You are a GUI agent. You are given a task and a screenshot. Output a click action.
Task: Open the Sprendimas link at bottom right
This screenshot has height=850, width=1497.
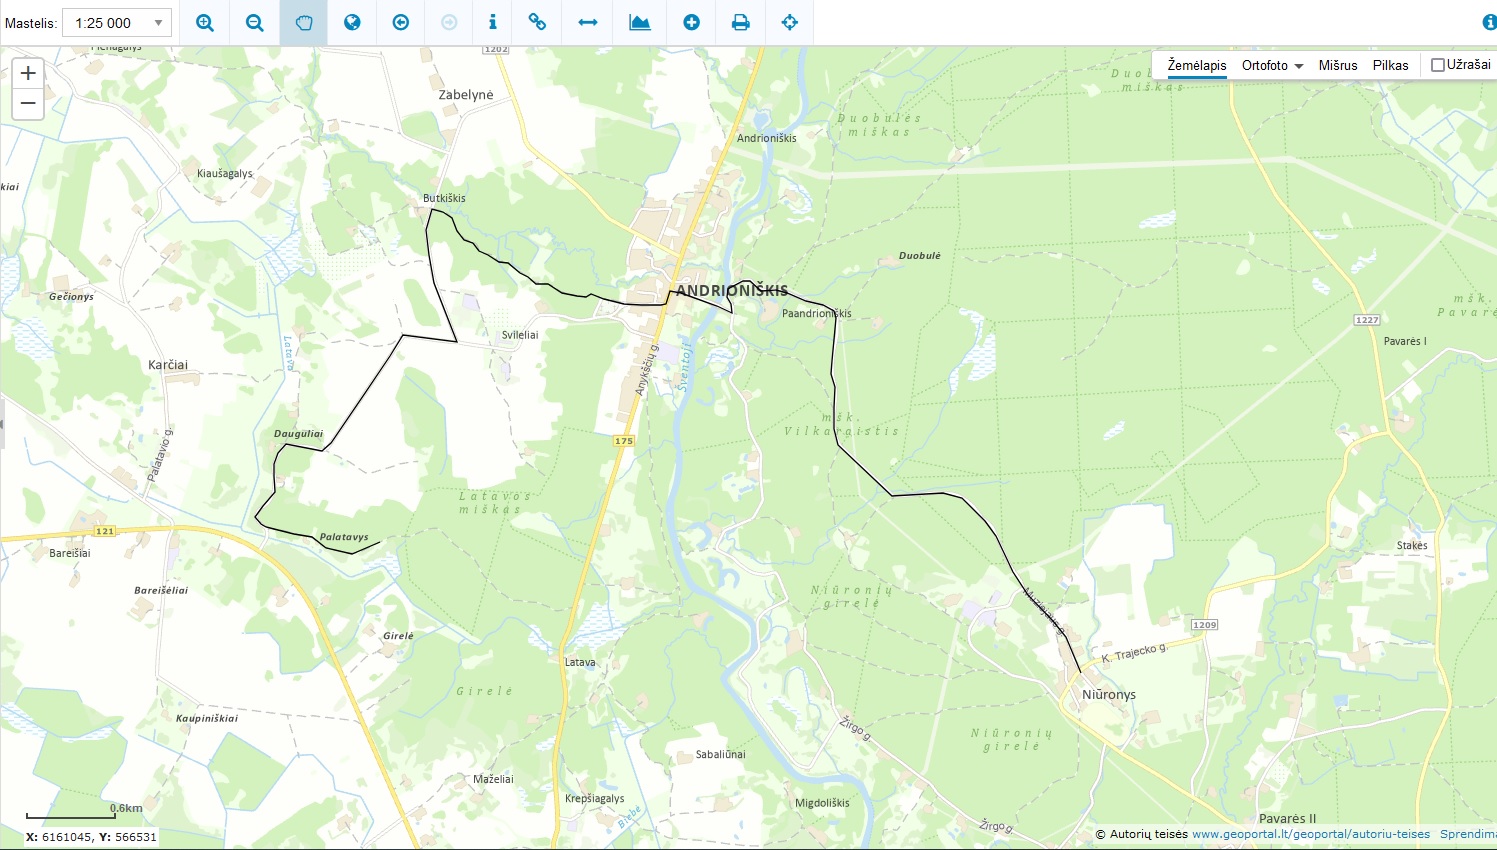click(1468, 834)
